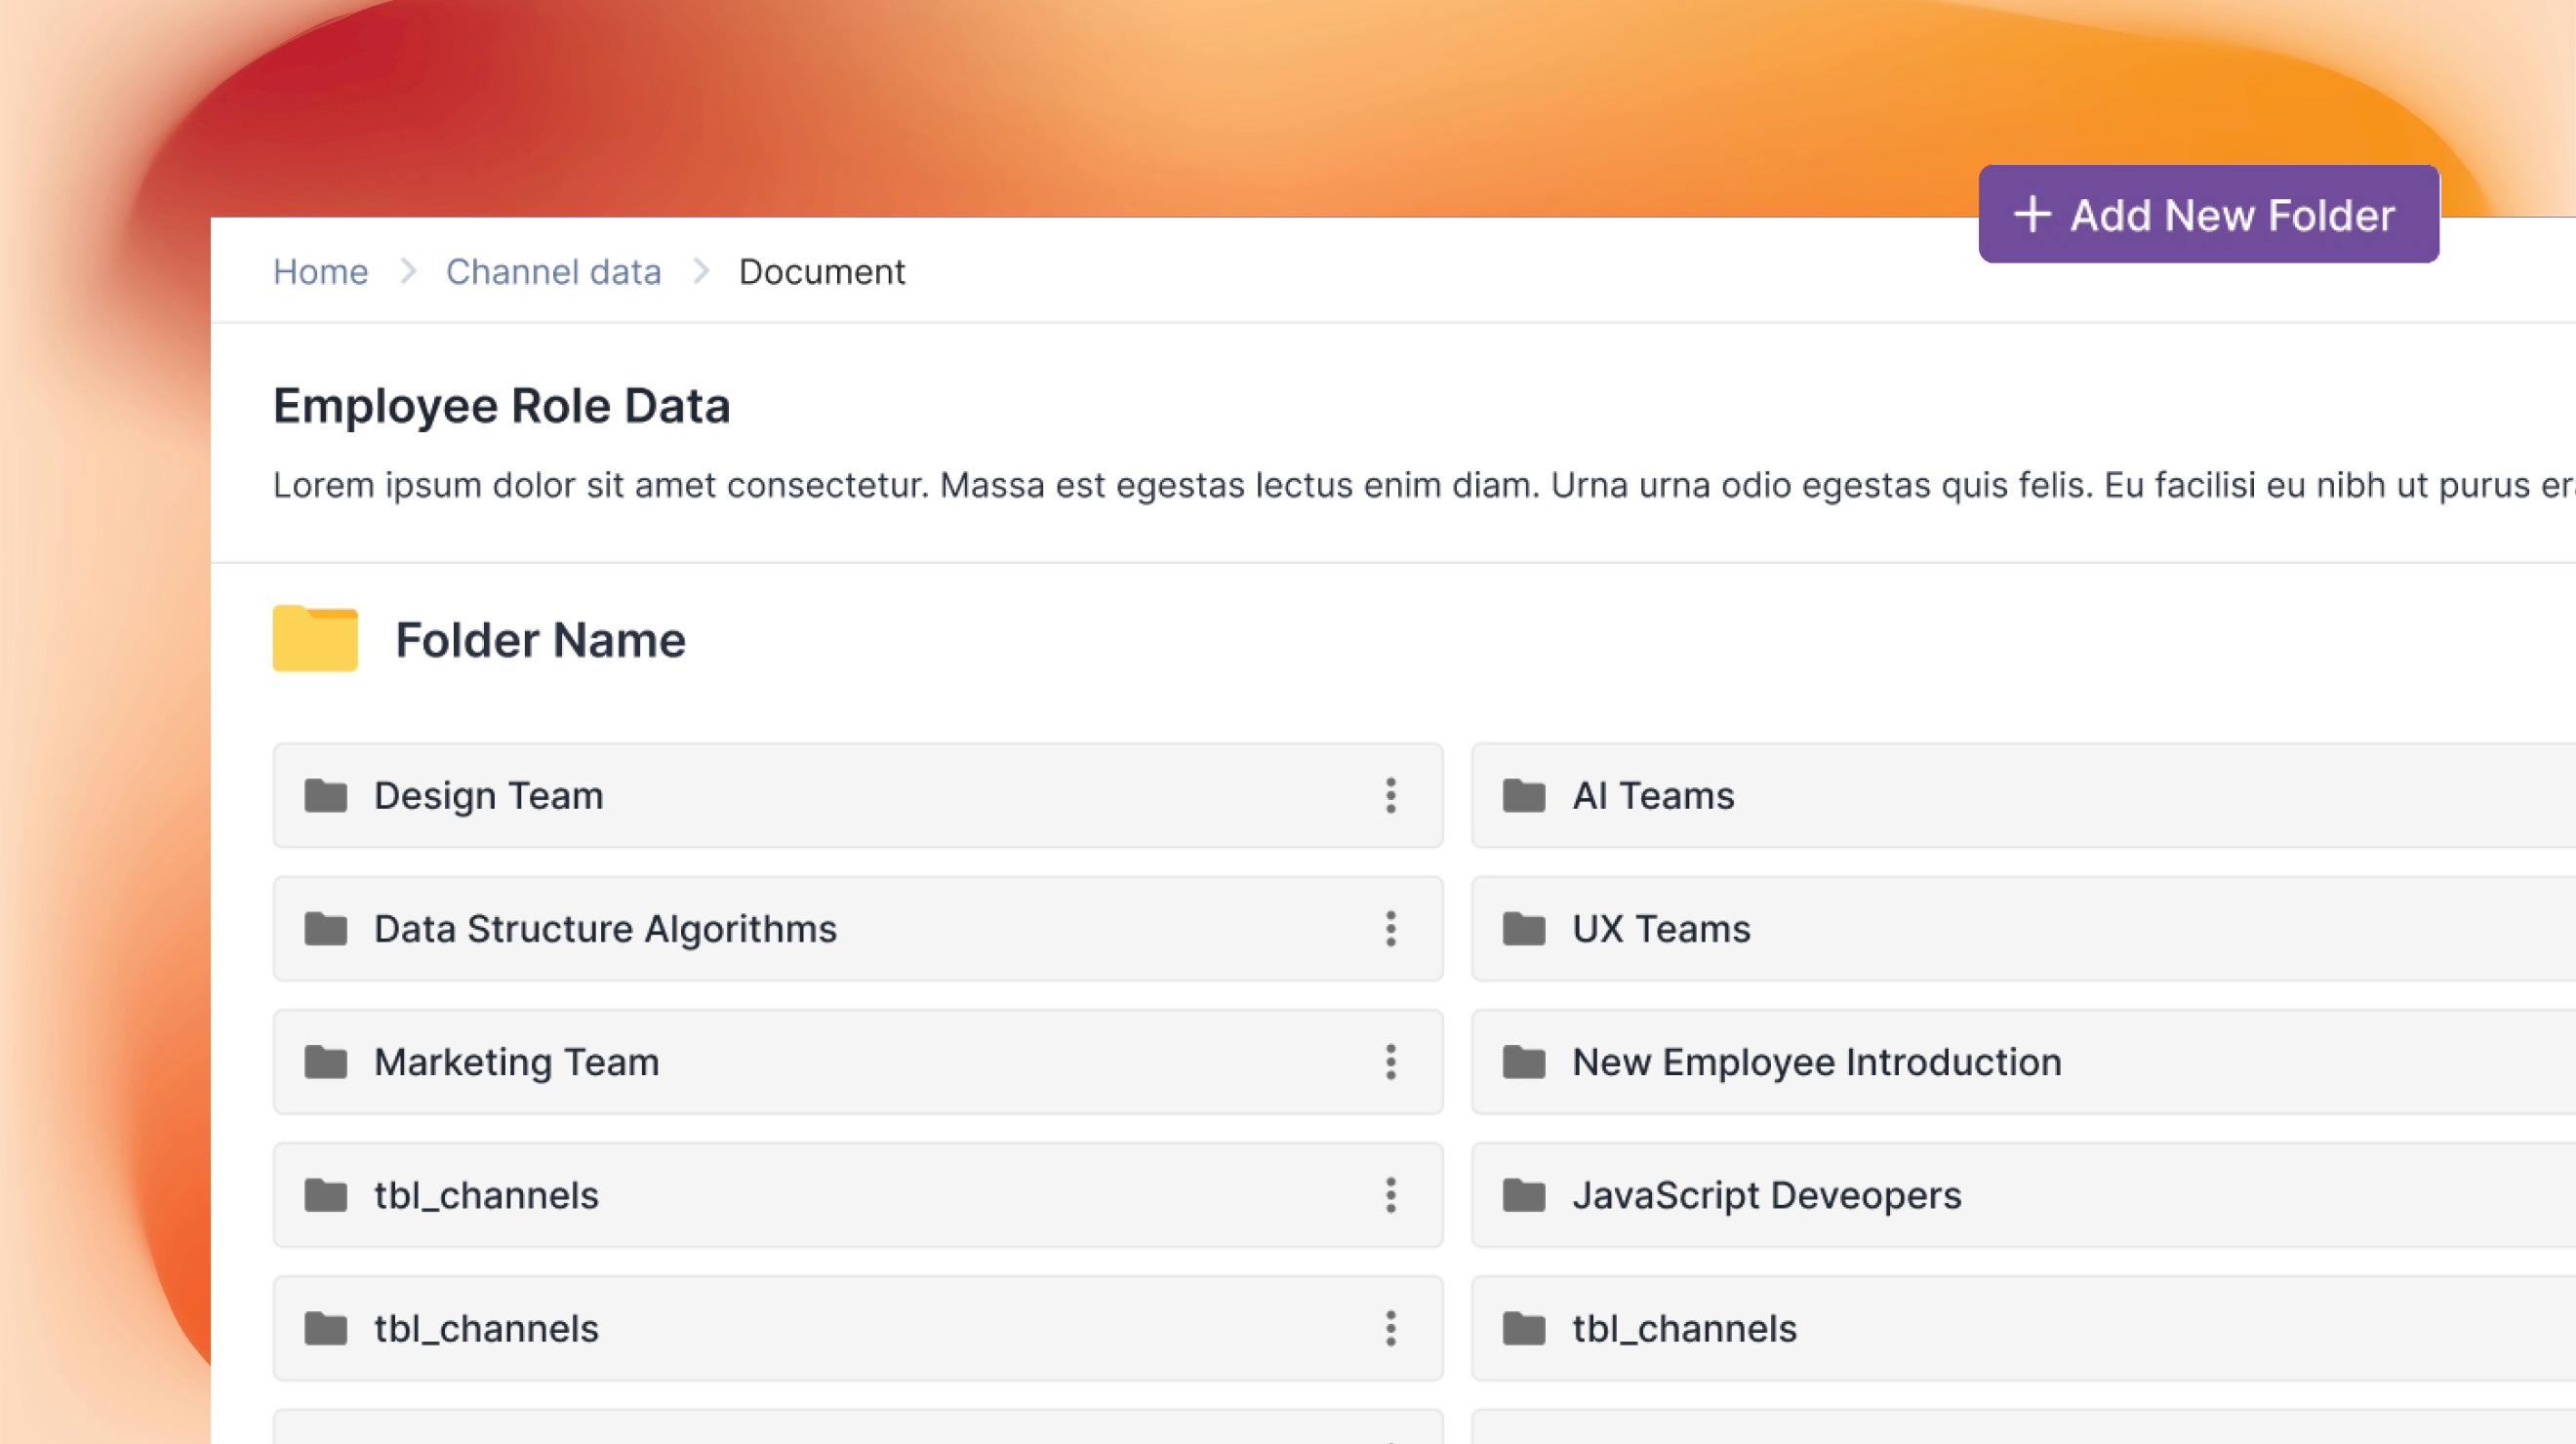This screenshot has height=1444, width=2576.
Task: Open Data Structure Algorithms three-dot menu
Action: (x=1390, y=929)
